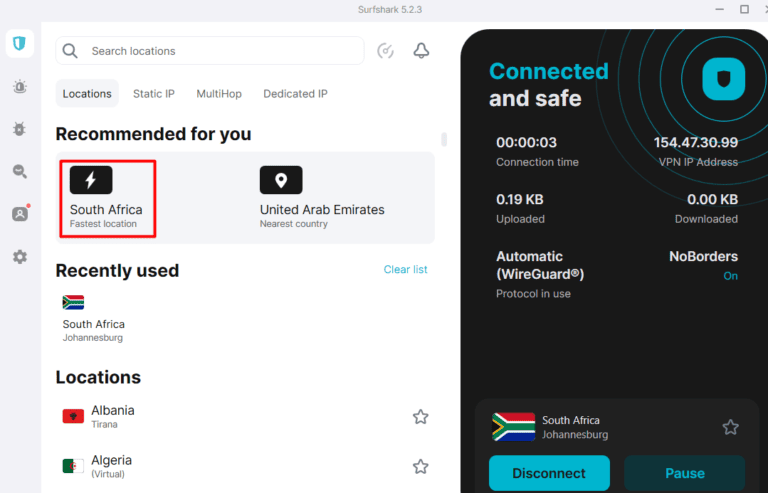Image resolution: width=768 pixels, height=493 pixels.
Task: Open the Search magnifier icon in sidebar
Action: [x=19, y=171]
